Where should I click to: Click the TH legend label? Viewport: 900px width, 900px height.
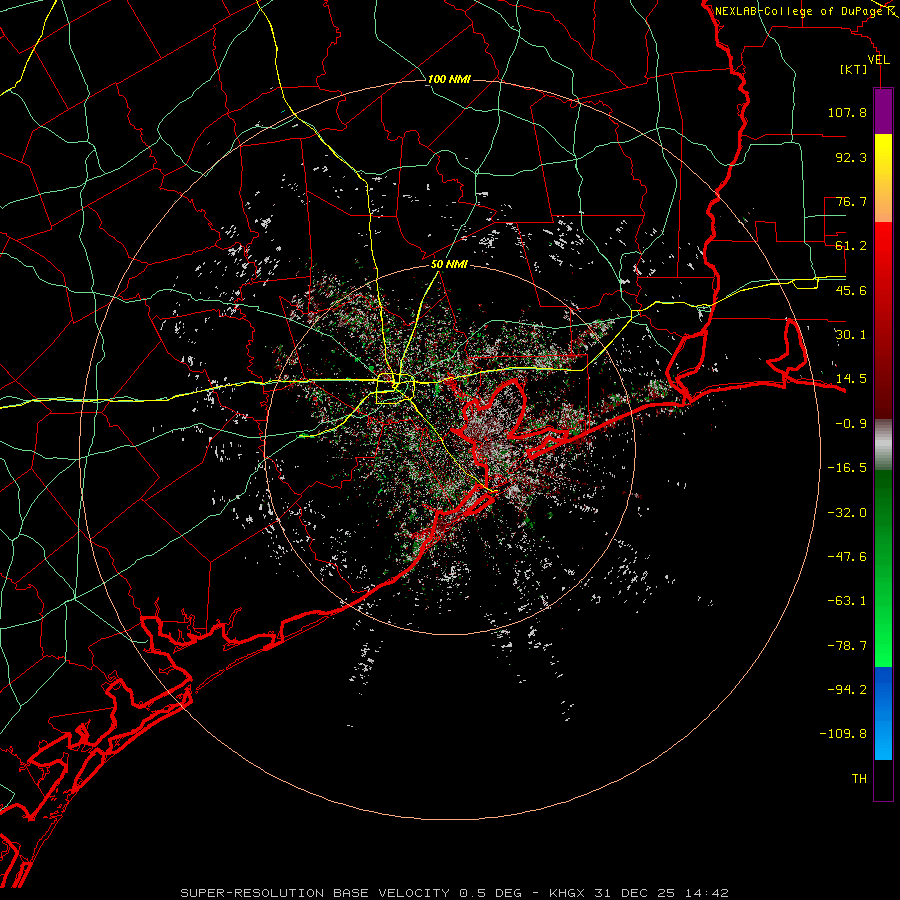[x=859, y=779]
